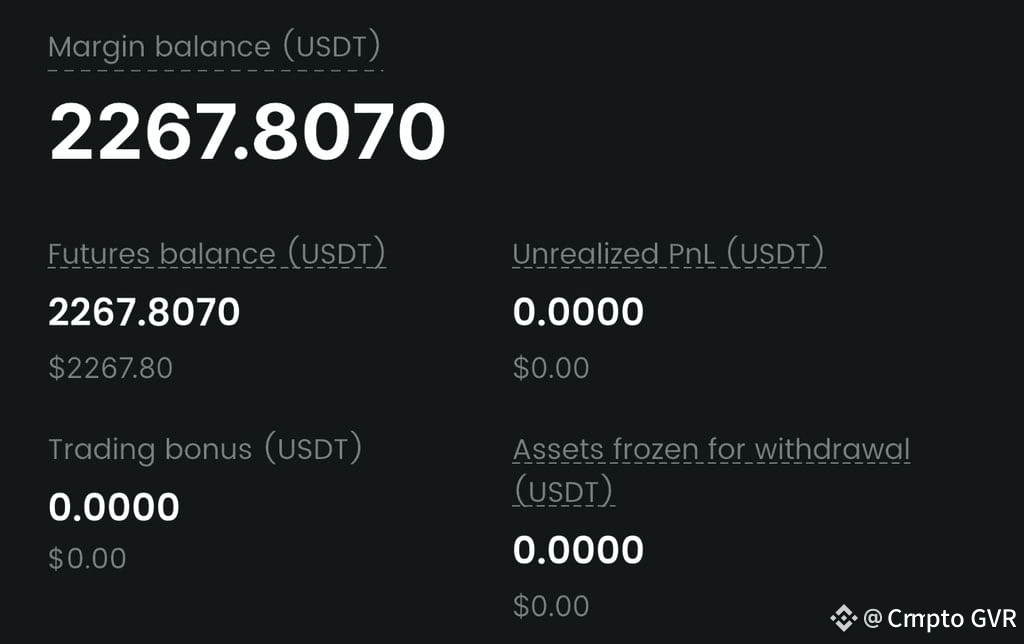Open the Assets frozen for withdrawal label
Screen dimensions: 1024x644
711,470
